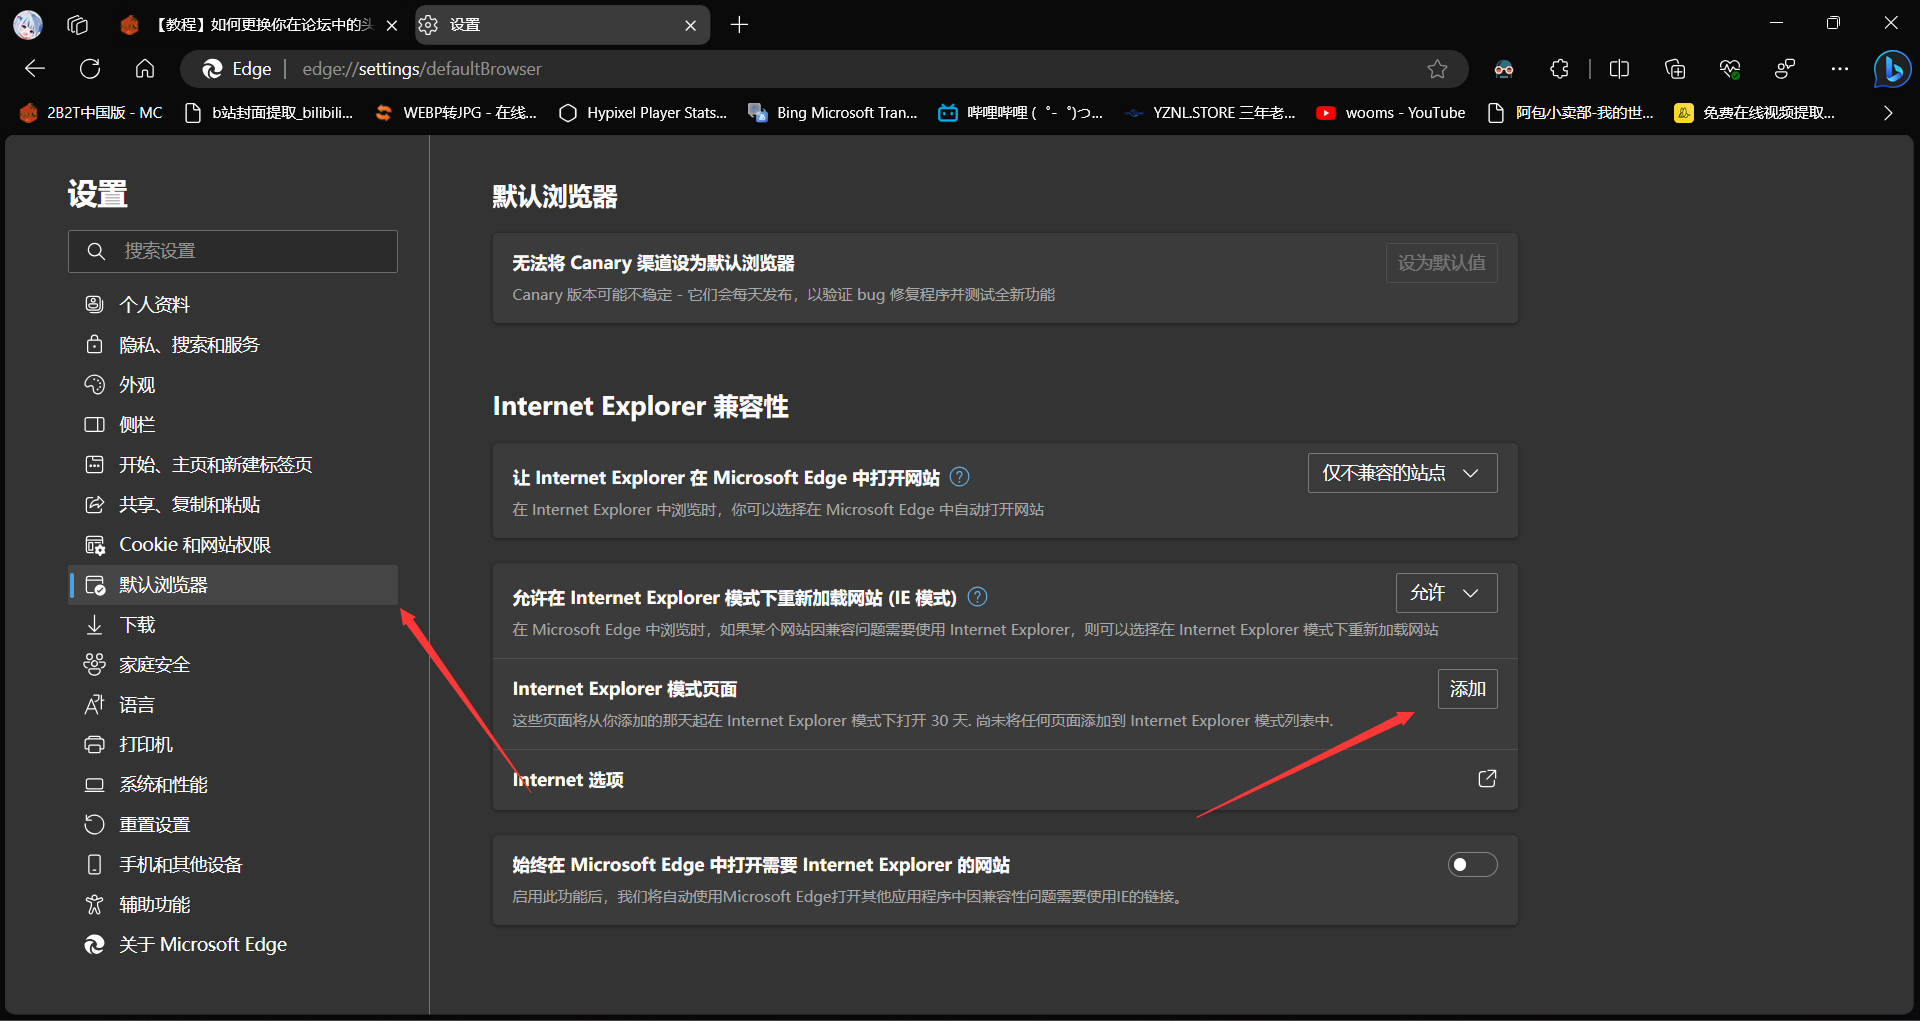Screen dimensions: 1920x1021
Task: Click the share/connect toolbar icon
Action: 1785,69
